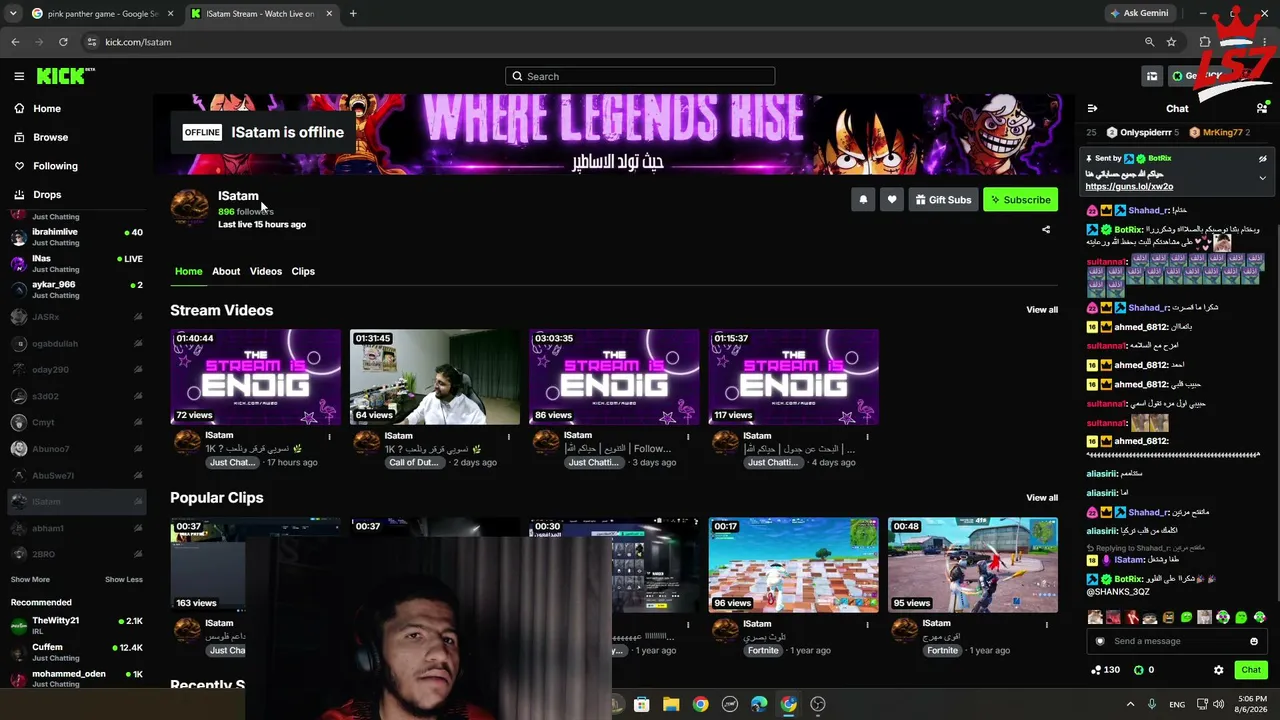Viewport: 1280px width, 720px height.
Task: Open the 96 views Fortnite clip
Action: (794, 565)
